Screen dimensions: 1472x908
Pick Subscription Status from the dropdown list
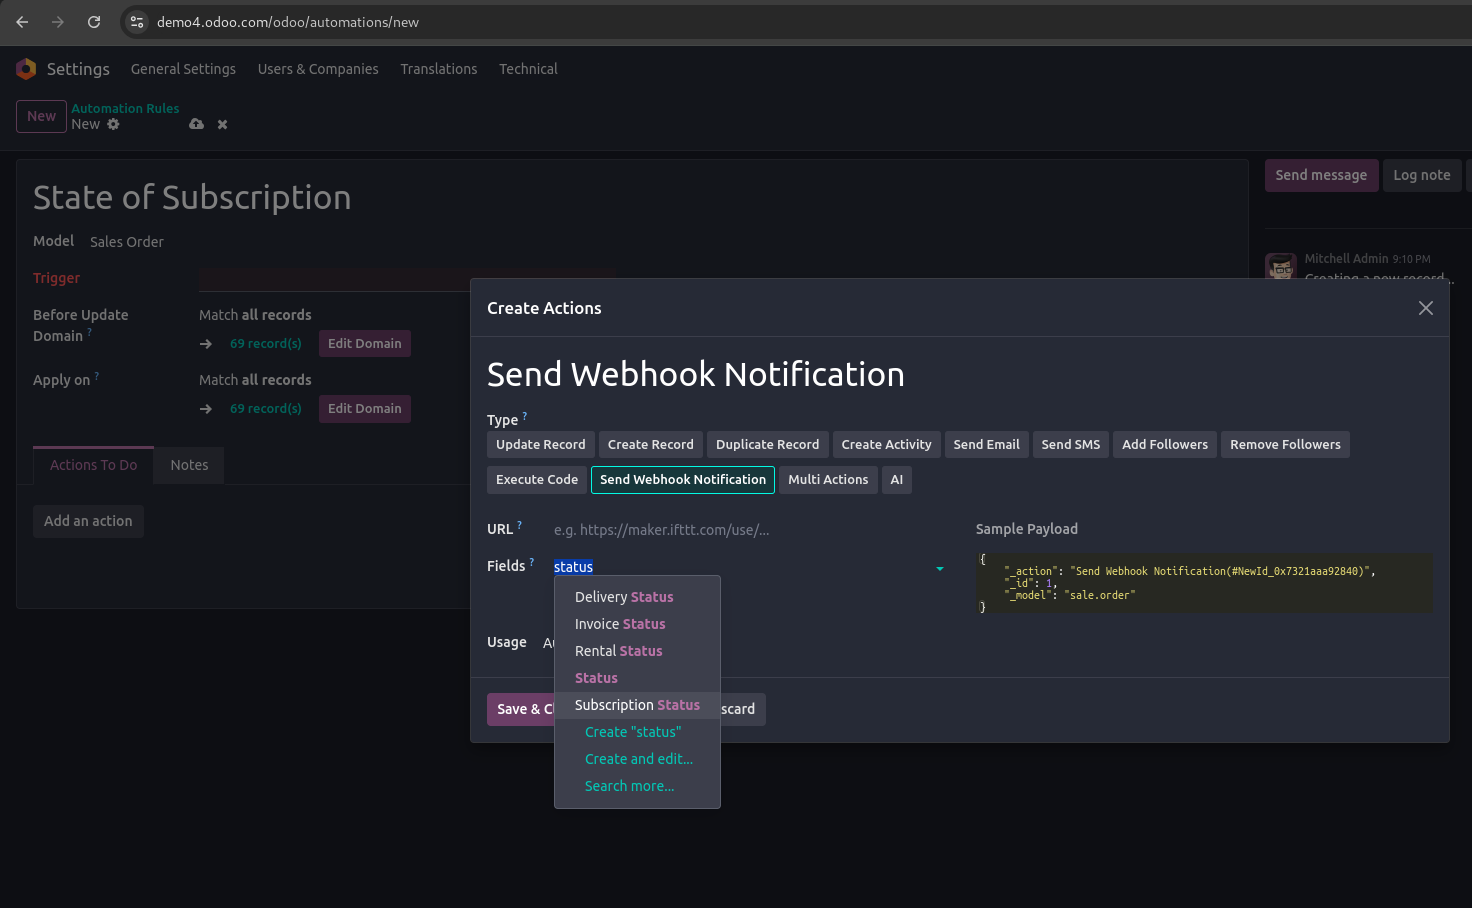pyautogui.click(x=637, y=705)
